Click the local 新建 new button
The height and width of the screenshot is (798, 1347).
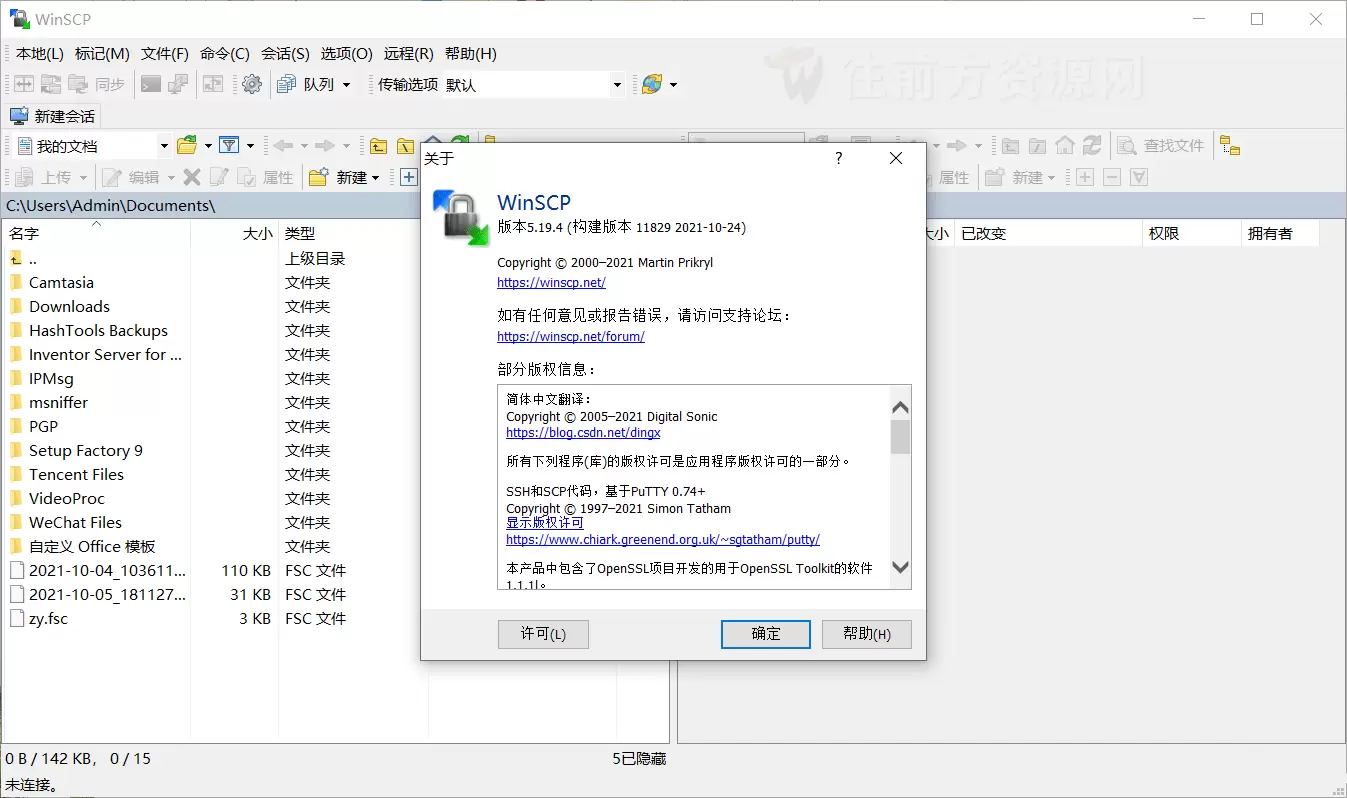coord(338,177)
